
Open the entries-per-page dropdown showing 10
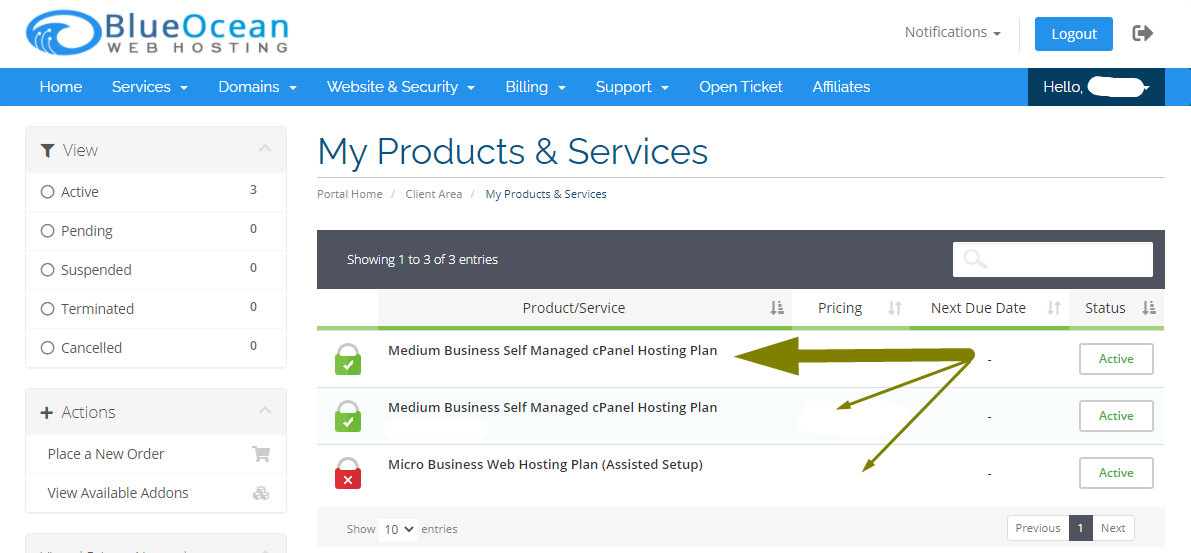click(x=399, y=529)
